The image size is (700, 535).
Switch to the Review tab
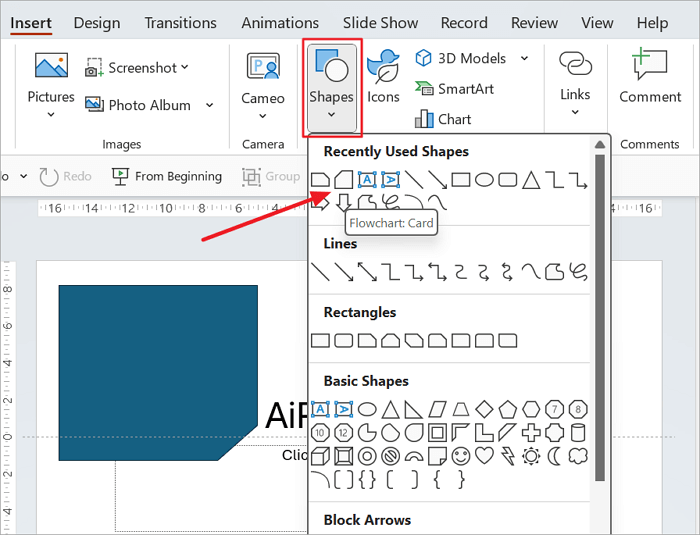click(x=534, y=23)
